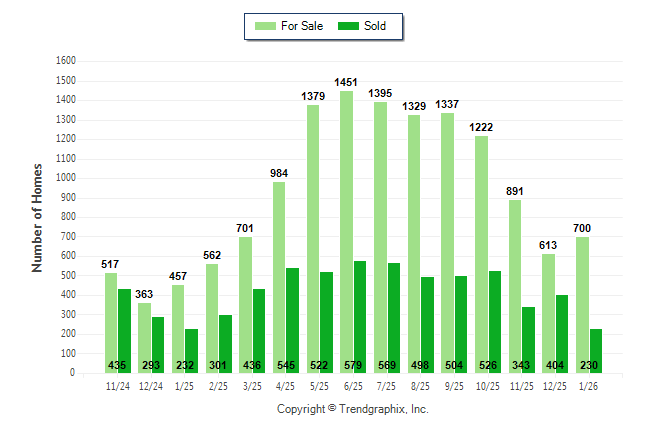This screenshot has width=646, height=434.
Task: Select the 6/25 For Sale bar
Action: click(346, 231)
